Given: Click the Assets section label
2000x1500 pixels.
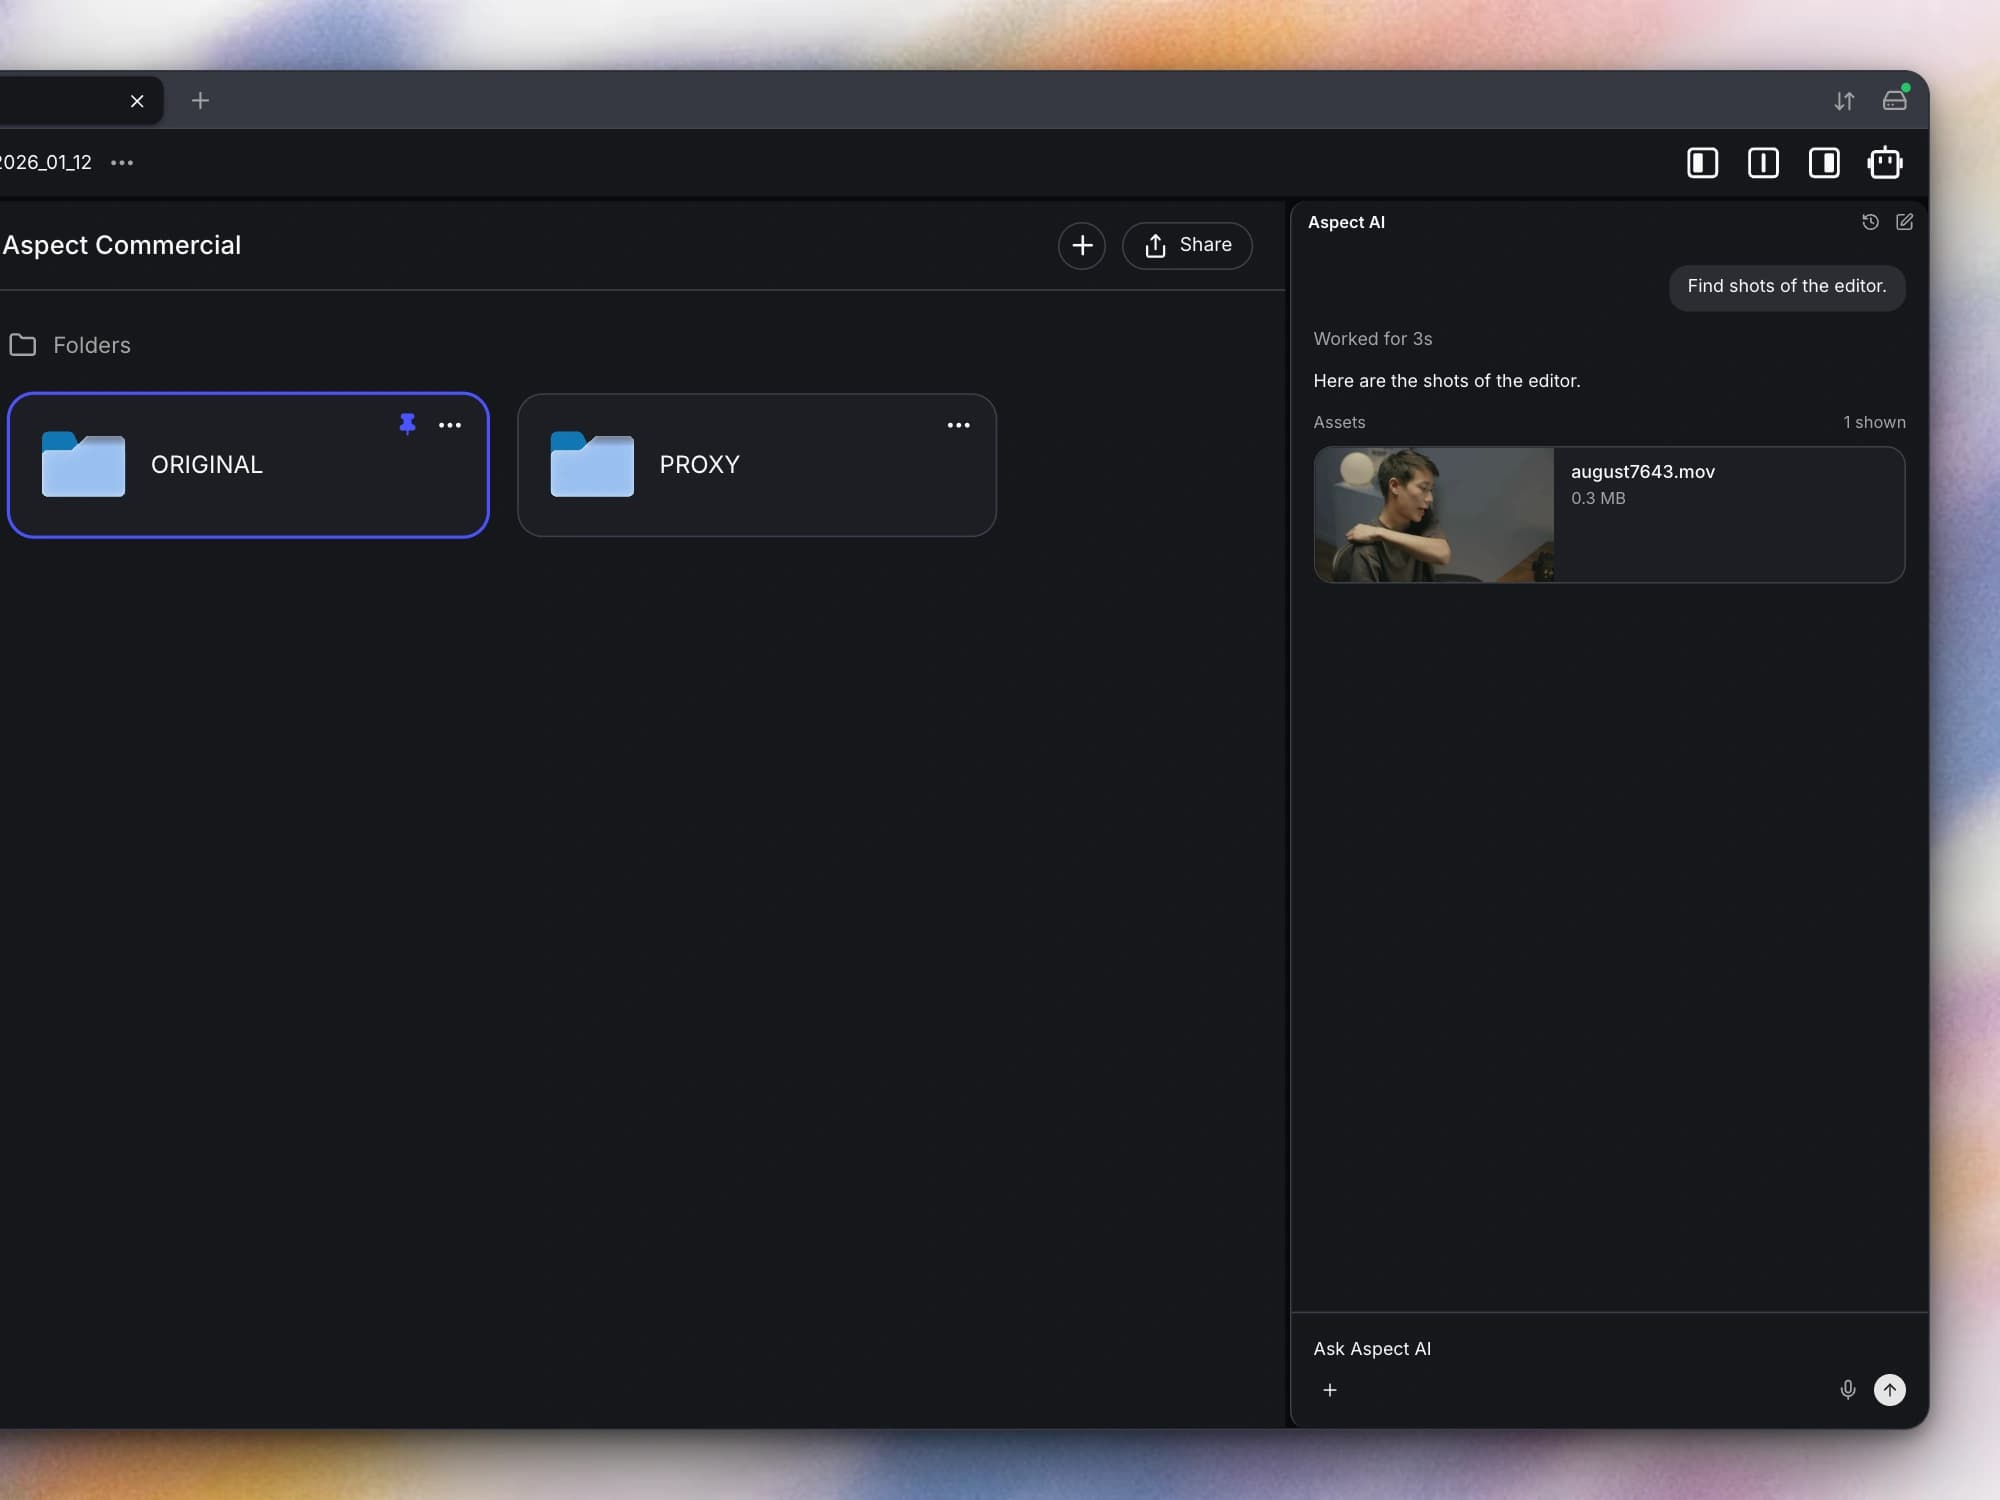Looking at the screenshot, I should click(x=1339, y=422).
